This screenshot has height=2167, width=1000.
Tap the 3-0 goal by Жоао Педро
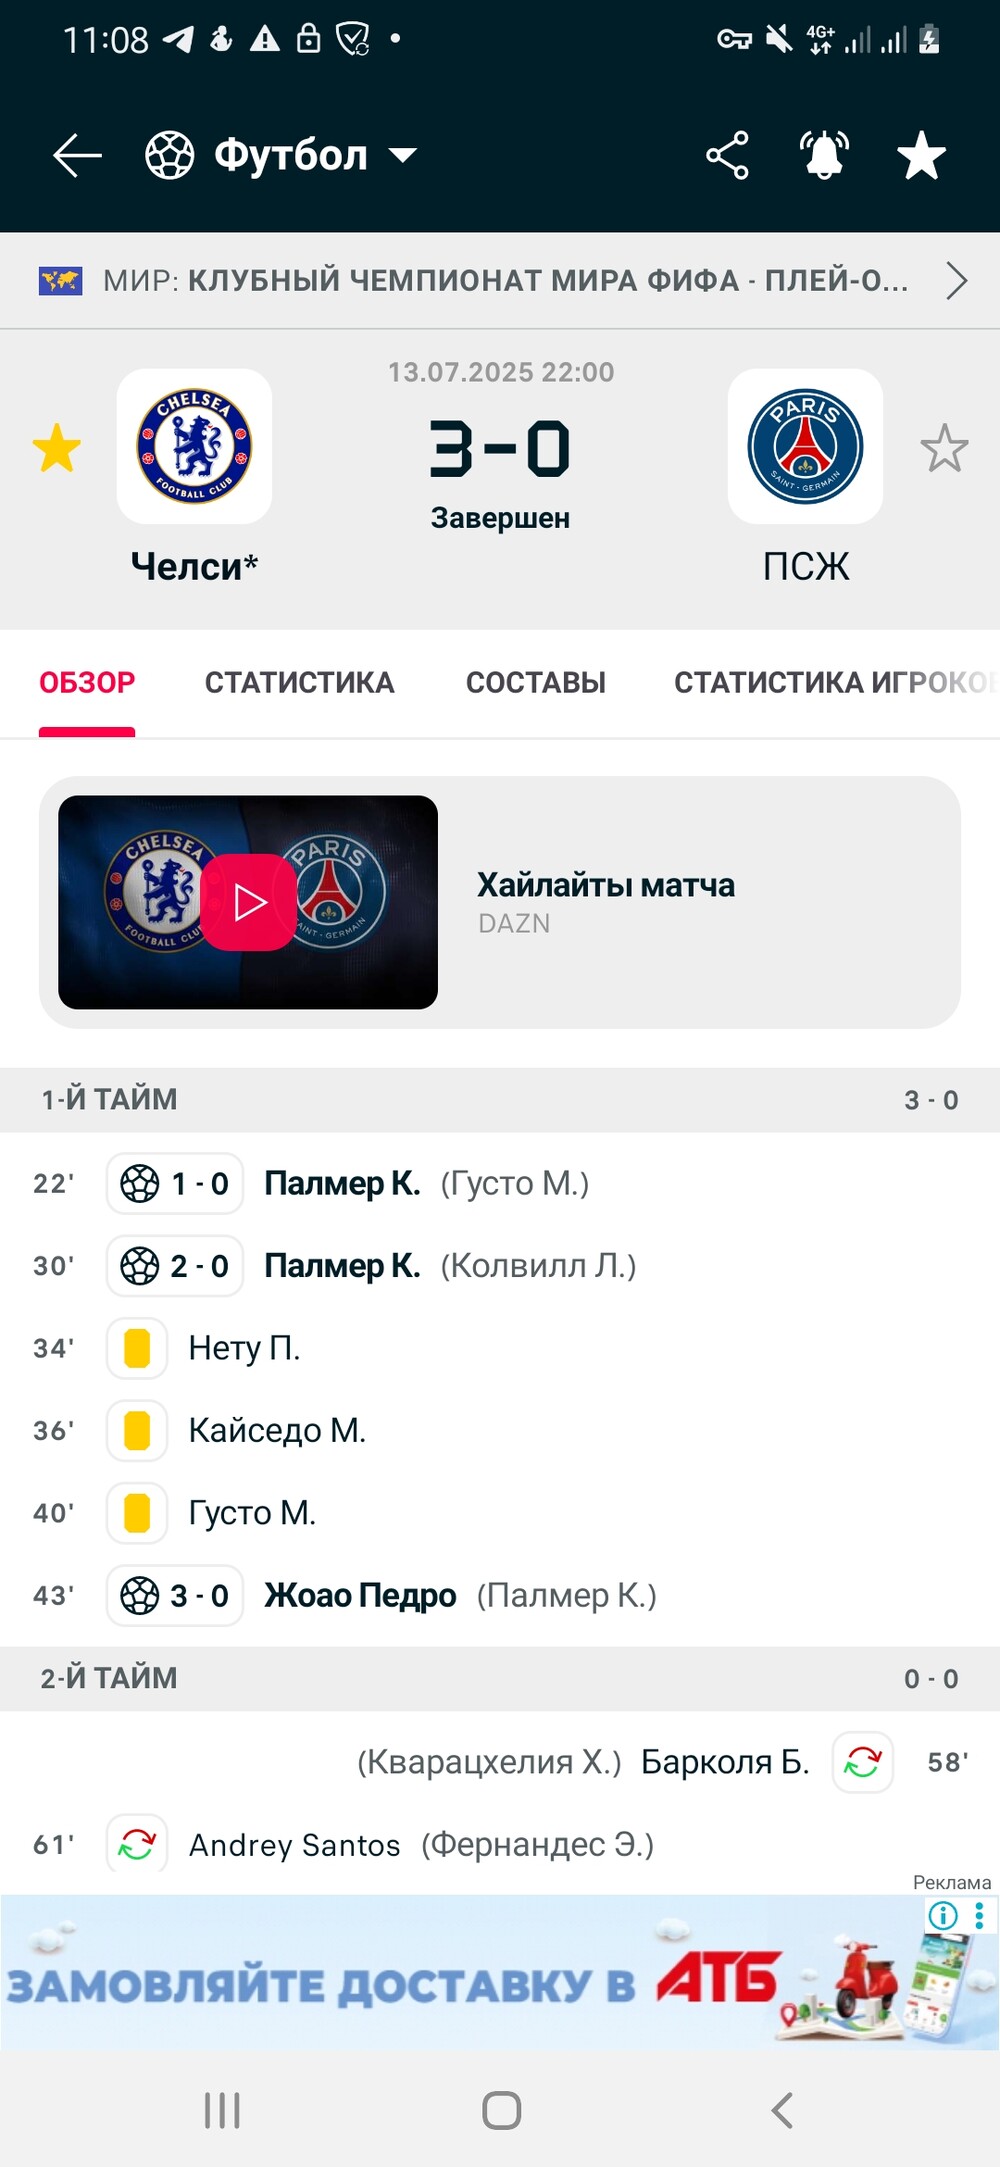[175, 1596]
